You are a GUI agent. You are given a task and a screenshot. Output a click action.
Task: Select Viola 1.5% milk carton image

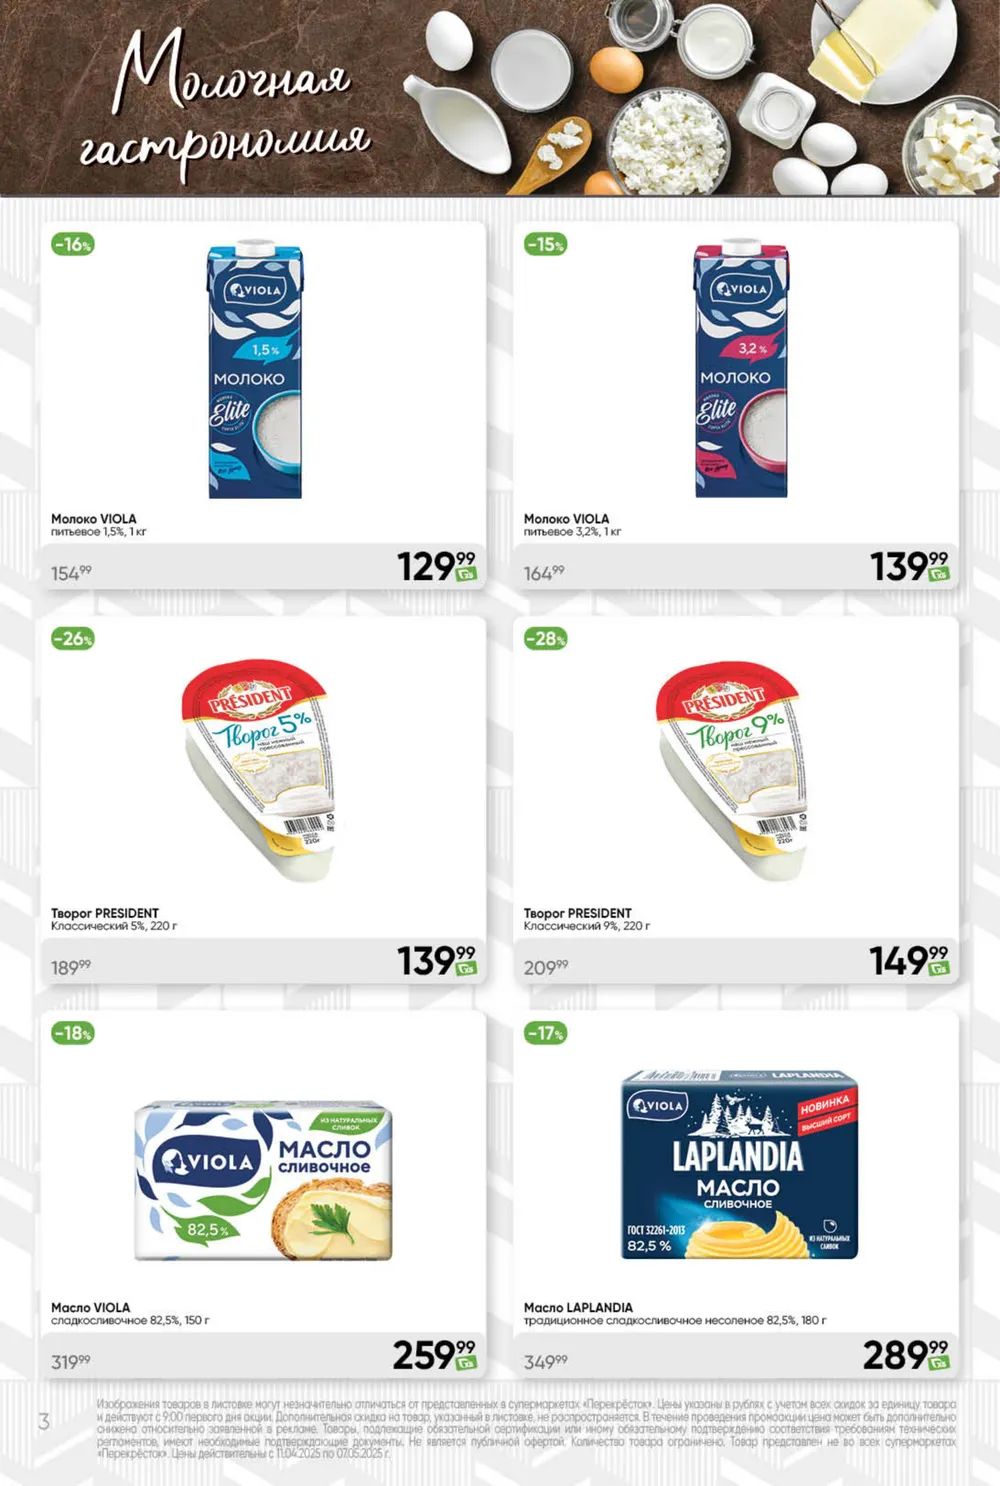tap(255, 369)
